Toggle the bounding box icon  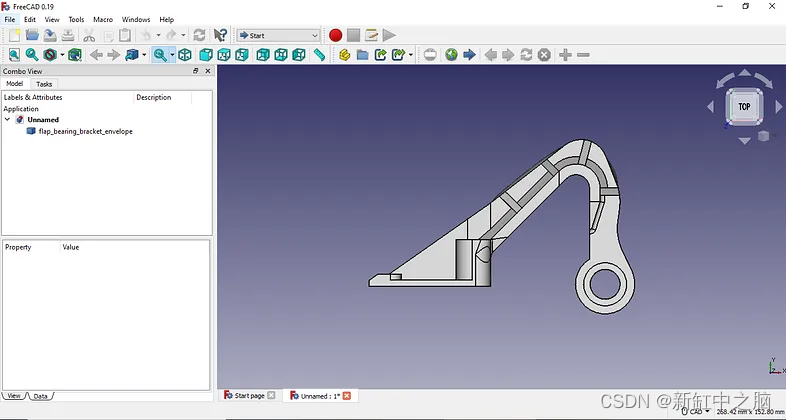75,55
